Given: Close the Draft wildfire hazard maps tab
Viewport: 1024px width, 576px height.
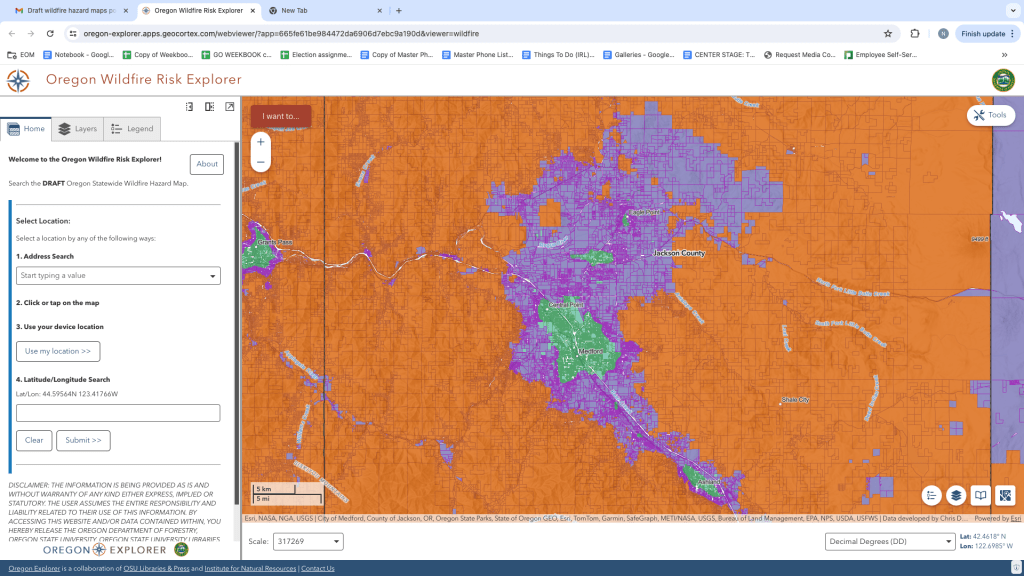Looking at the screenshot, I should 126,10.
